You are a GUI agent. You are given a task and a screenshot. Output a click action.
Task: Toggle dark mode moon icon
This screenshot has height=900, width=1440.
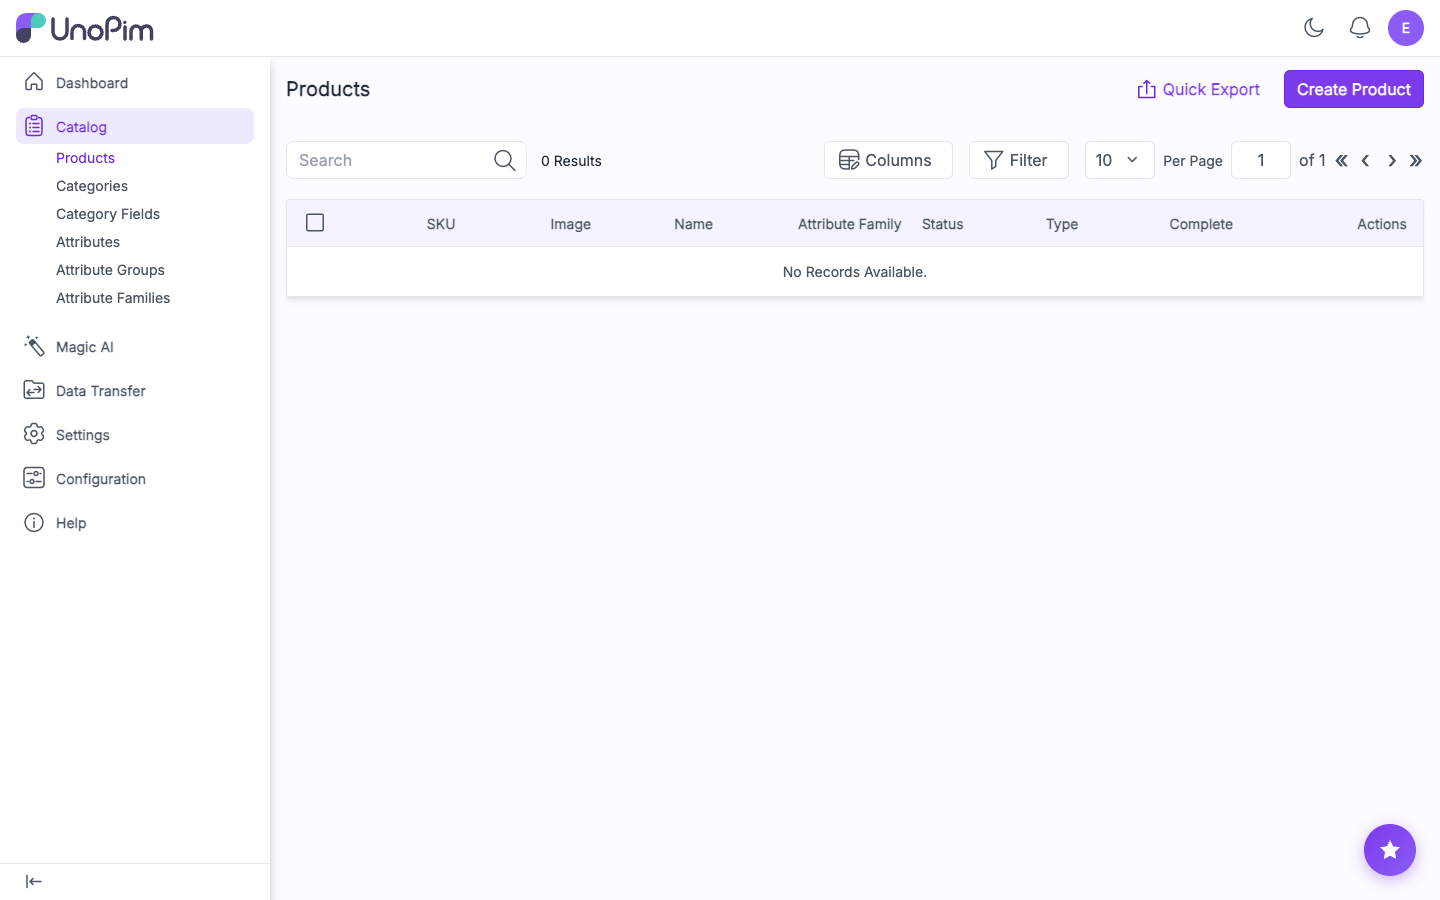pos(1314,28)
